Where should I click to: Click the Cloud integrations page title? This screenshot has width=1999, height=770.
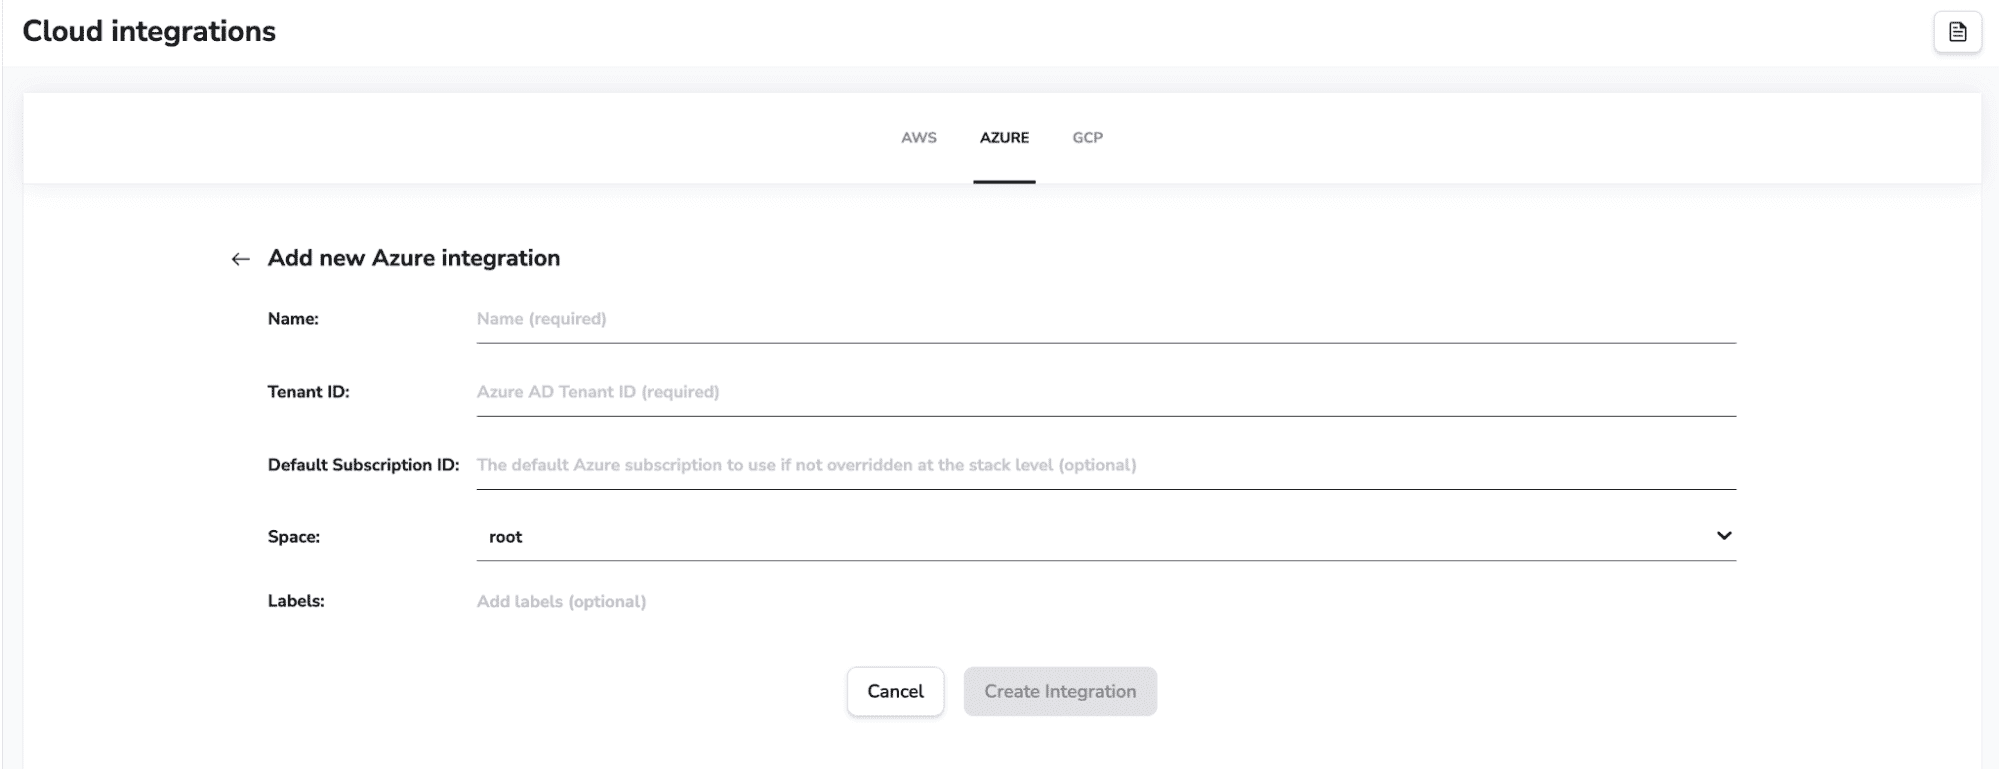[x=149, y=32]
